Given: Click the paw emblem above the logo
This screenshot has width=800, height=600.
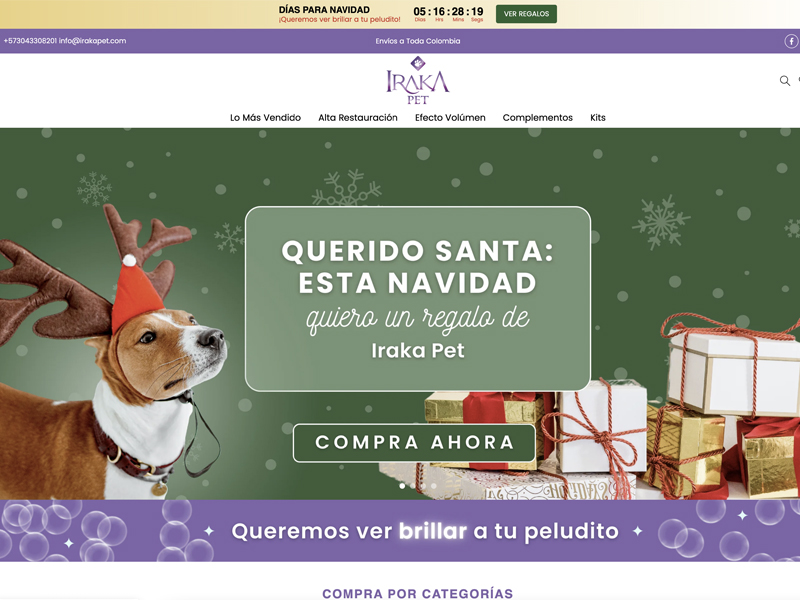Looking at the screenshot, I should [x=418, y=63].
